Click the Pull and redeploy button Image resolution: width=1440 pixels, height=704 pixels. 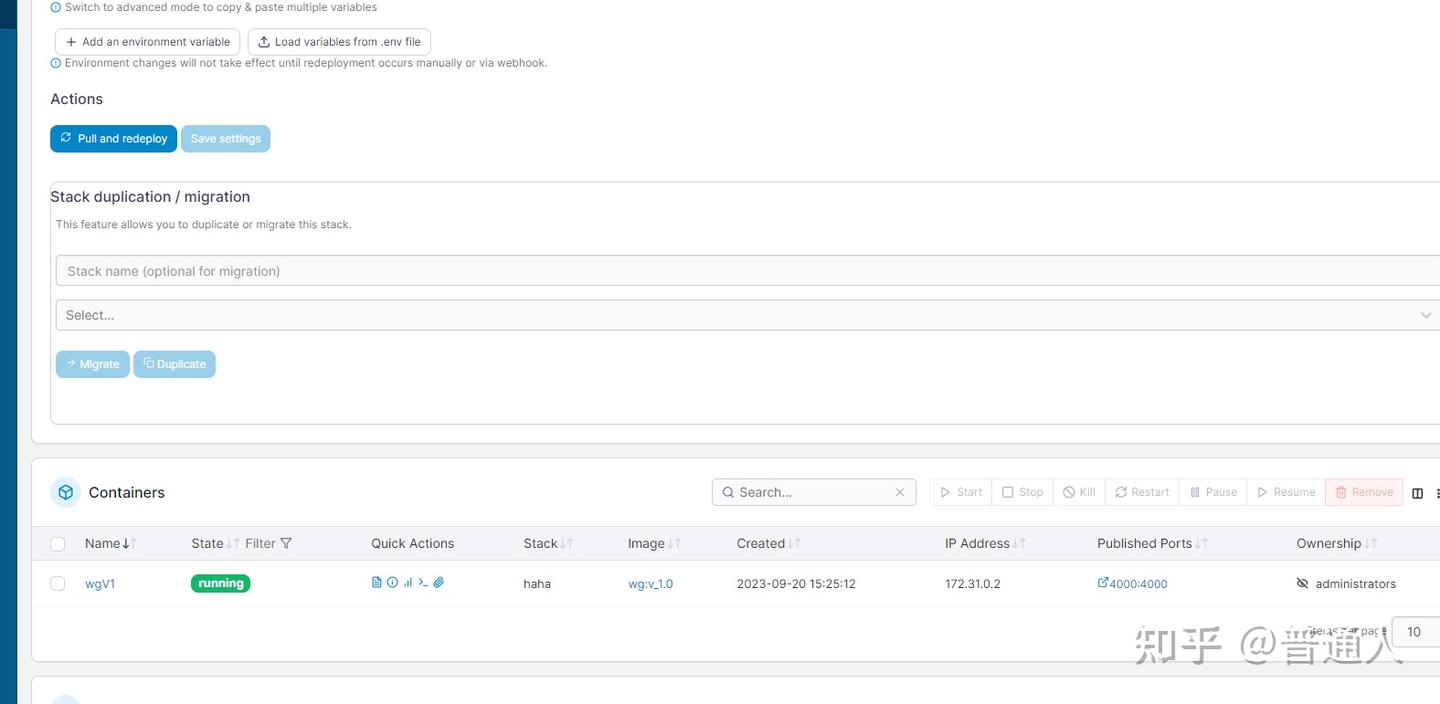pos(114,139)
